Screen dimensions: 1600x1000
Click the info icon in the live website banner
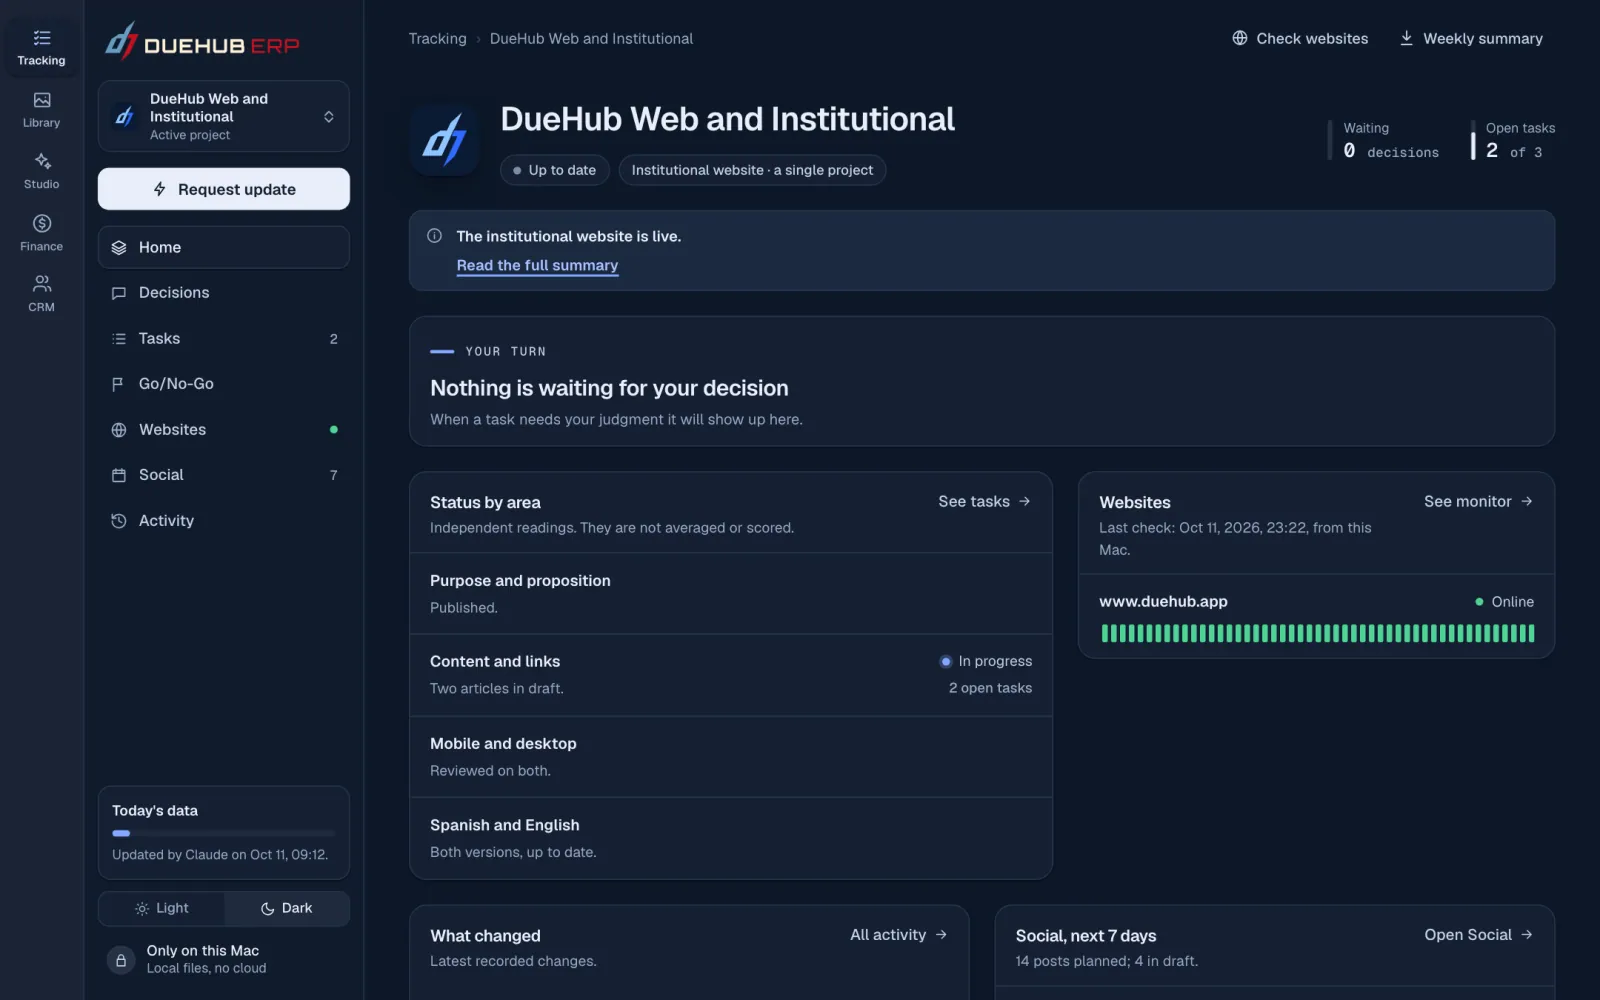pyautogui.click(x=435, y=236)
